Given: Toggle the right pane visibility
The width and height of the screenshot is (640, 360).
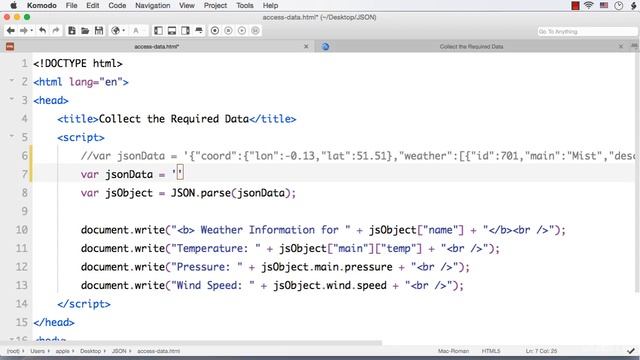Looking at the screenshot, I should pyautogui.click(x=185, y=31).
